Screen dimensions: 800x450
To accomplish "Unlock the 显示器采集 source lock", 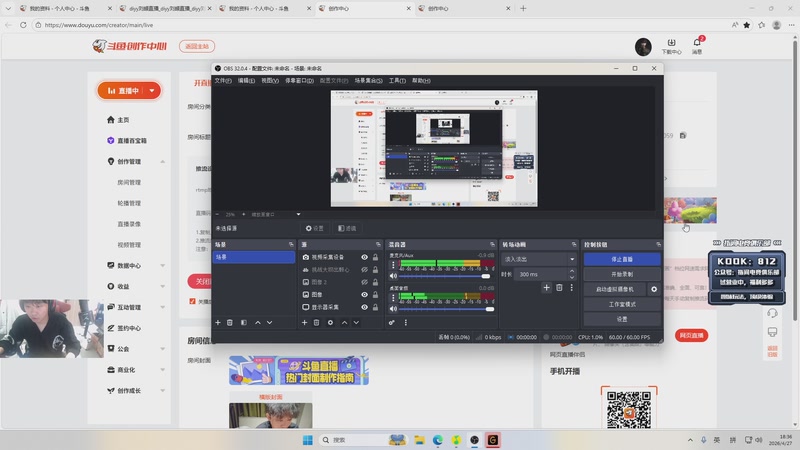I will click(376, 307).
